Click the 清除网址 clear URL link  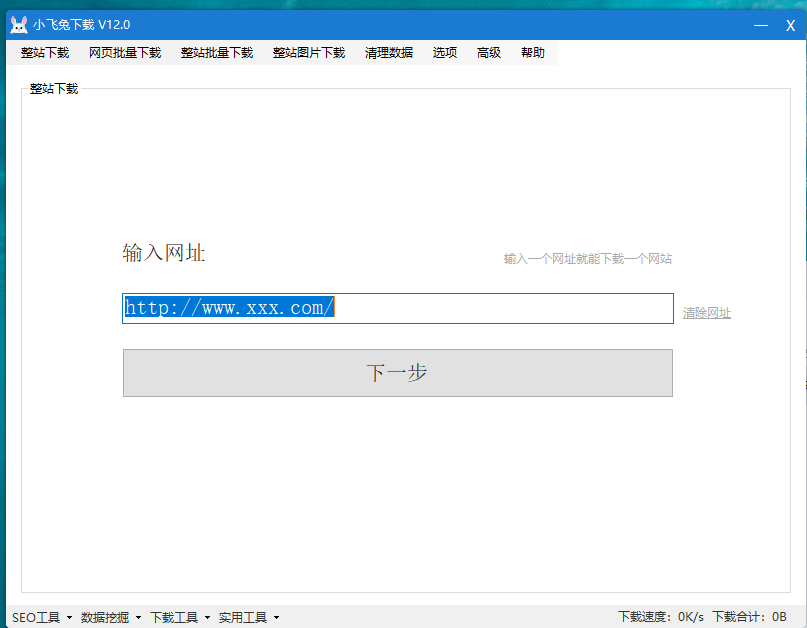click(706, 313)
